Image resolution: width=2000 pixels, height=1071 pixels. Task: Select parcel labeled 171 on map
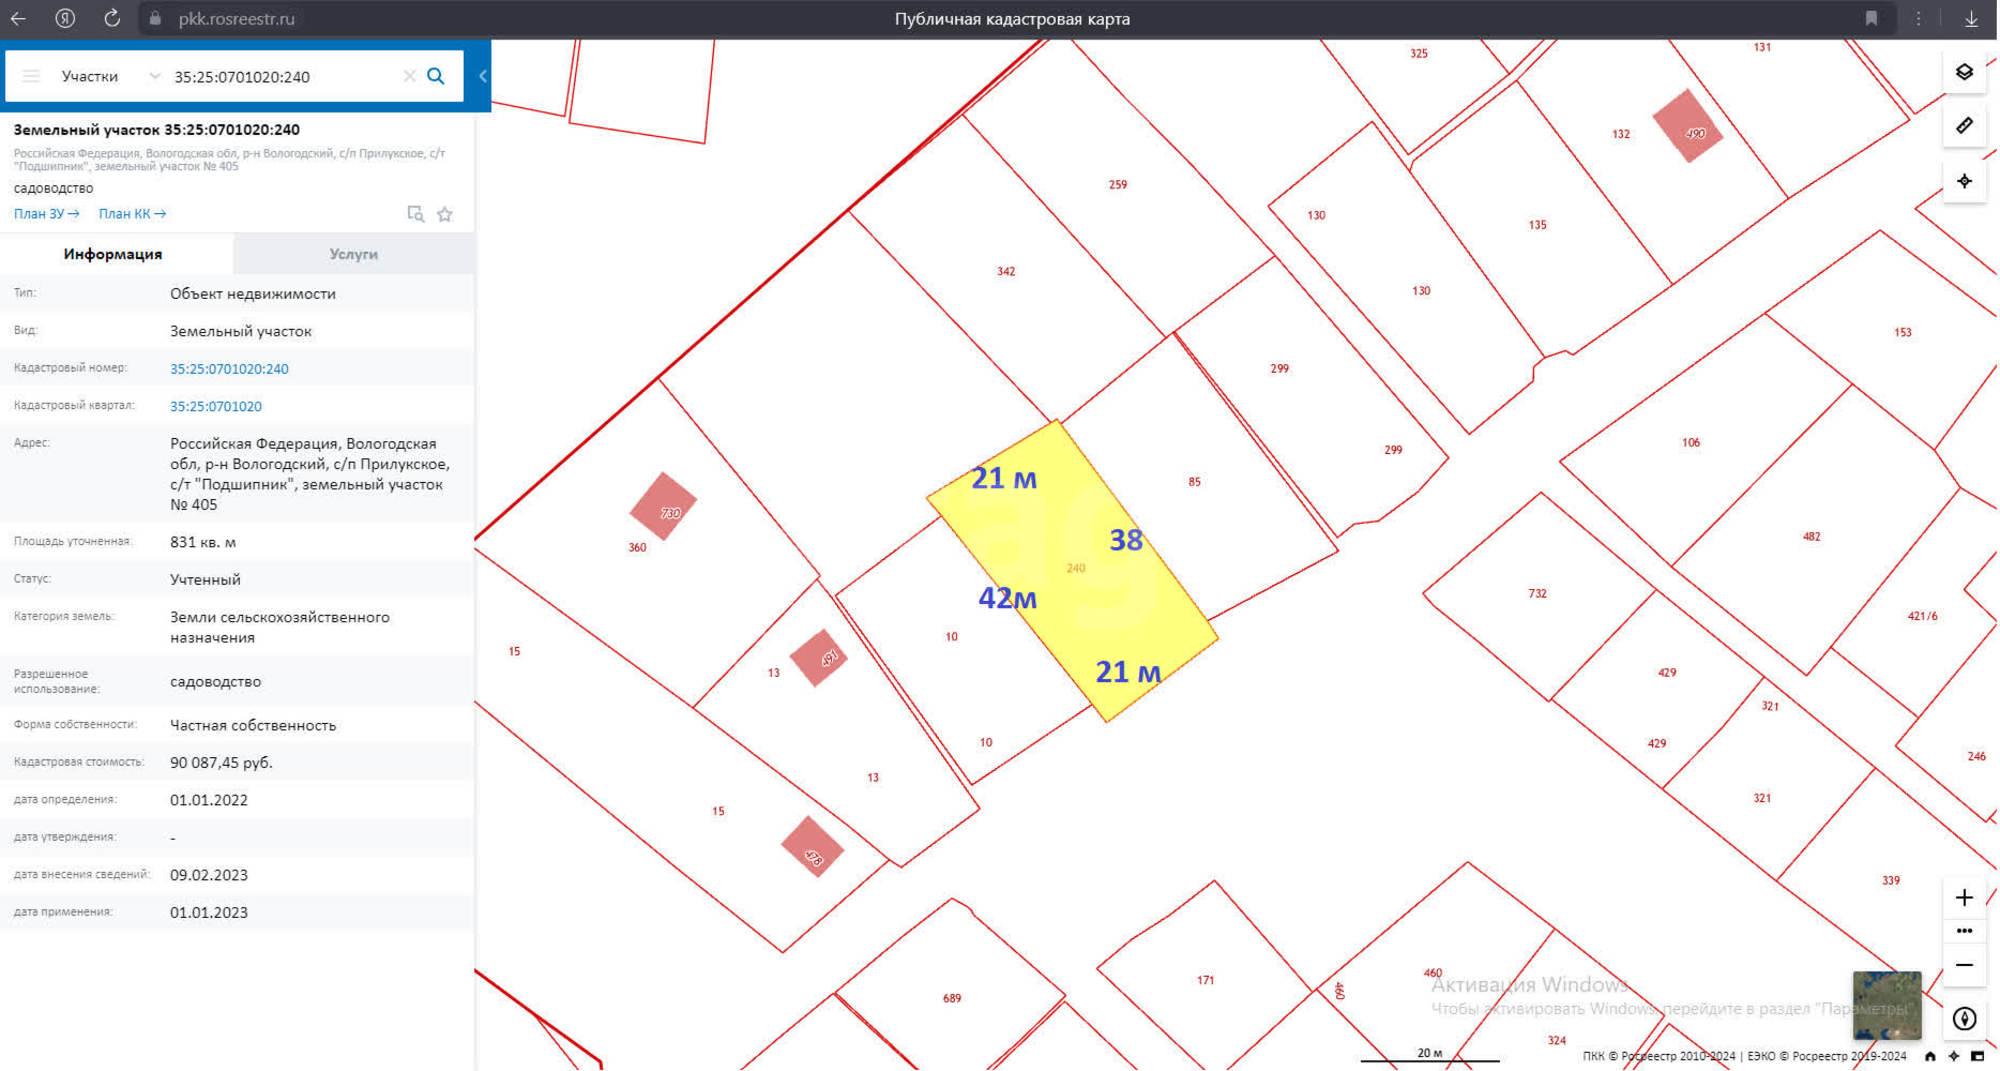pos(1206,980)
